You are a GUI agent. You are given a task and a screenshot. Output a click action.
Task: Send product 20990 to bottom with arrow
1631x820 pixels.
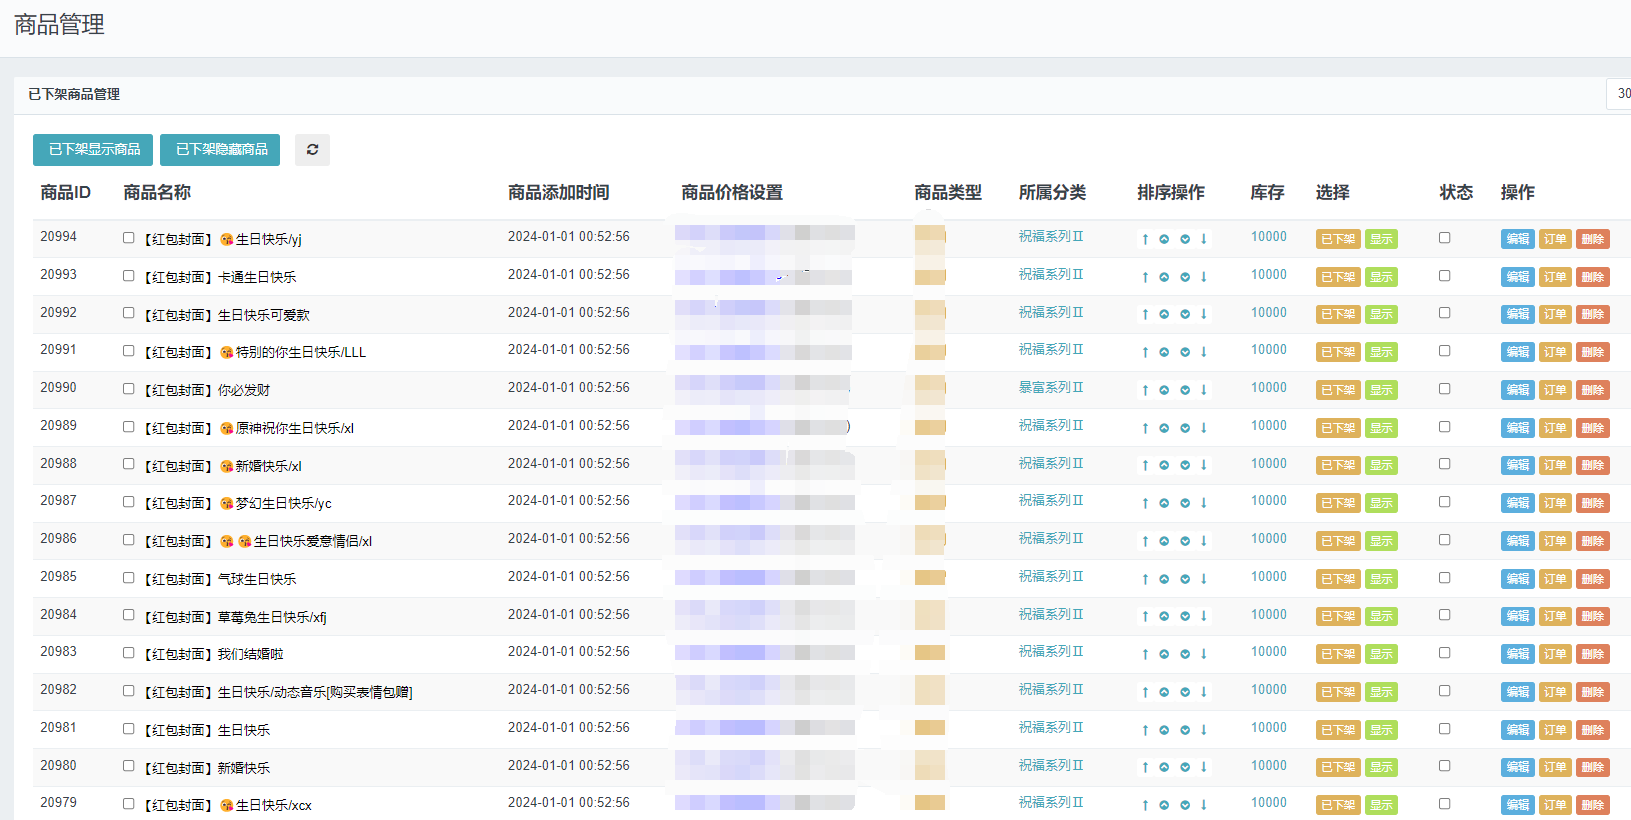1204,390
